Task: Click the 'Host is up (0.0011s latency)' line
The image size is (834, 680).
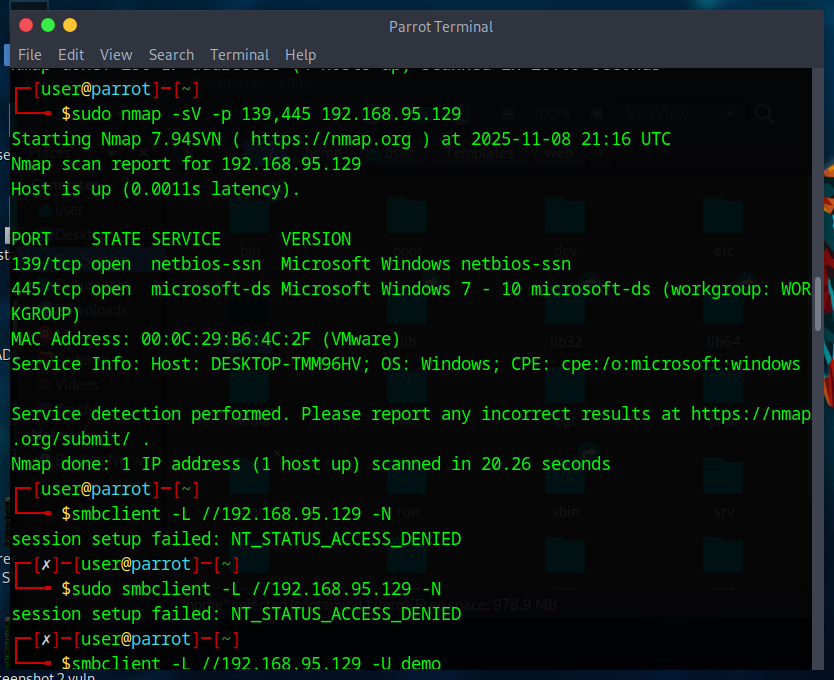Action: pyautogui.click(x=155, y=189)
